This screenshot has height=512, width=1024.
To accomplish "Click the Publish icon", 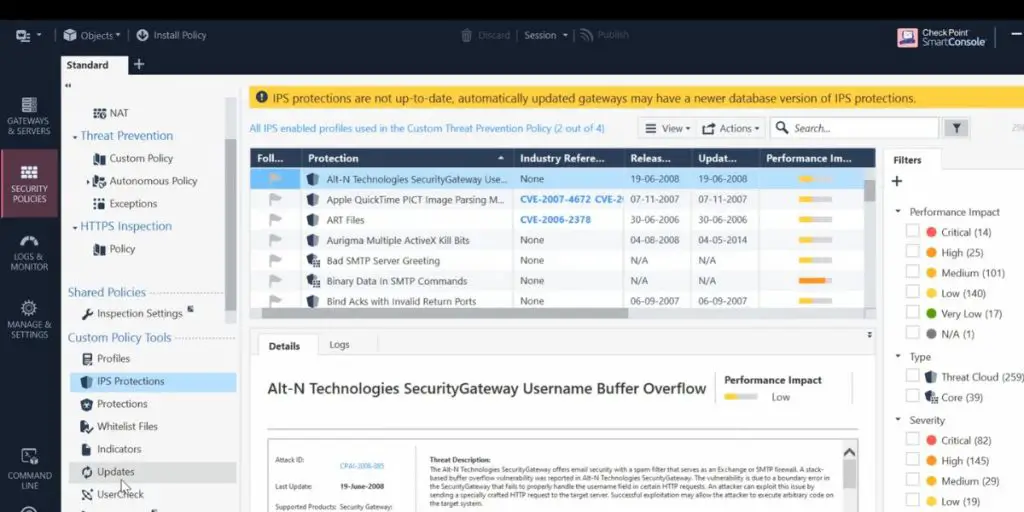I will click(586, 35).
